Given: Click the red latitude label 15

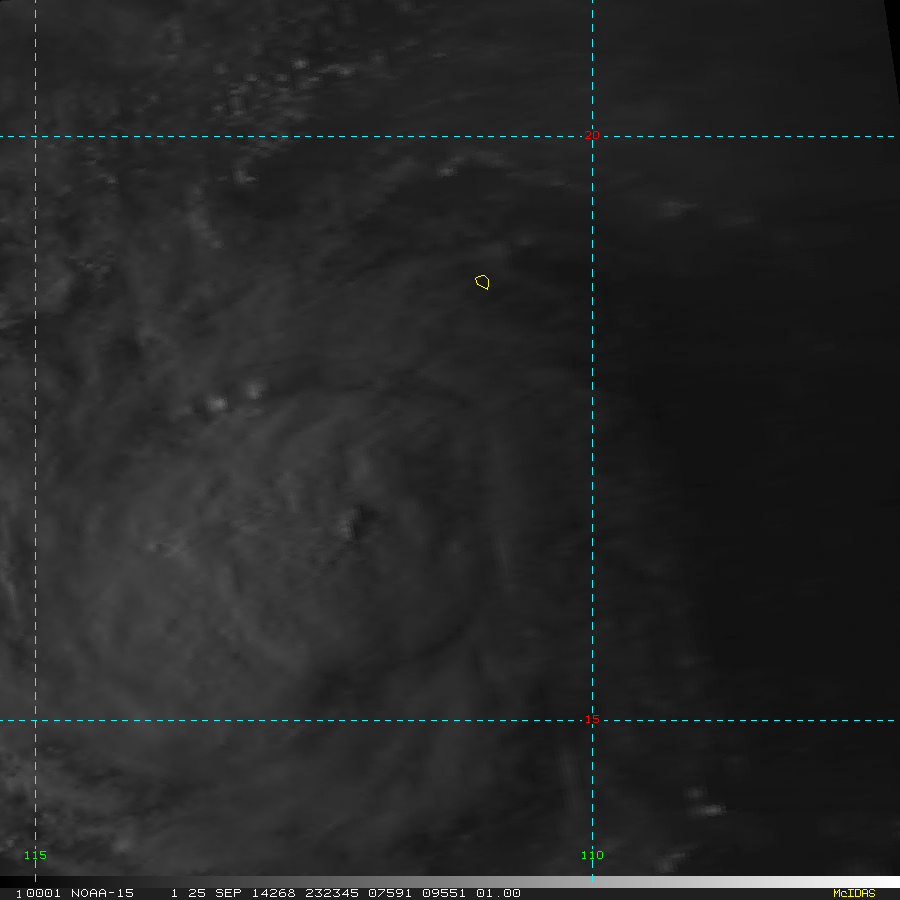Looking at the screenshot, I should 592,720.
